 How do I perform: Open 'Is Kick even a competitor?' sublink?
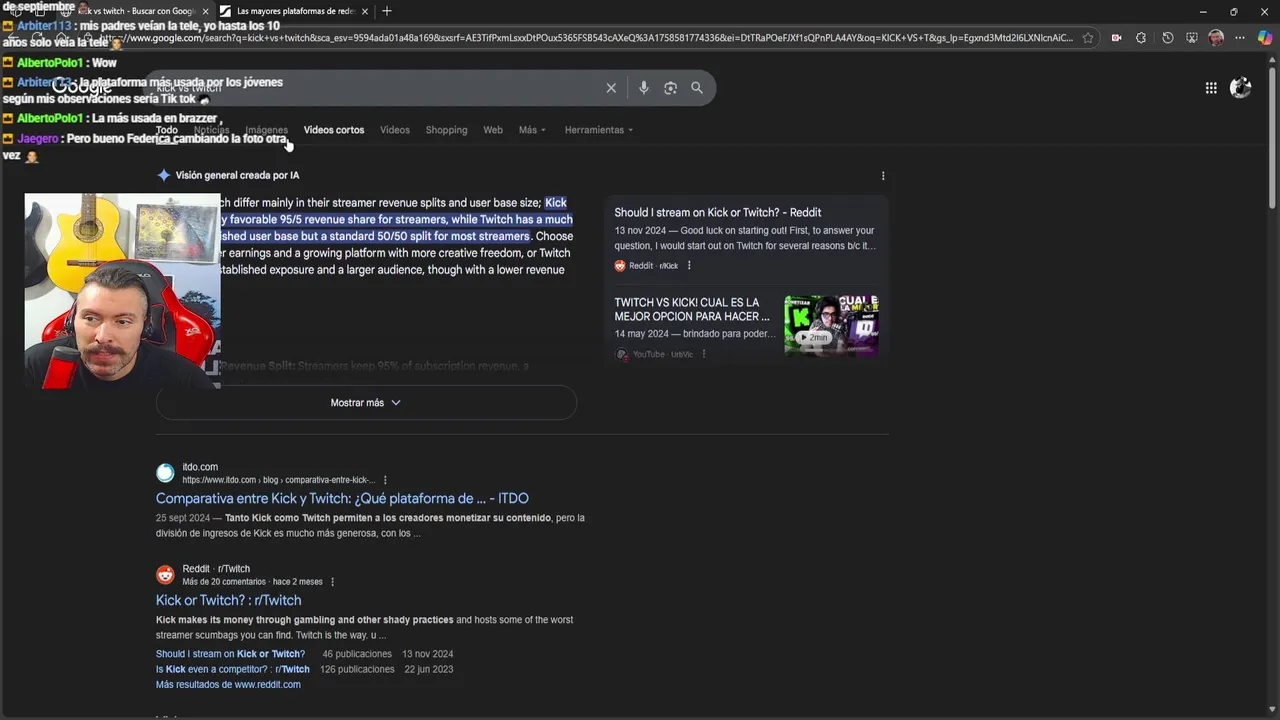click(x=232, y=669)
